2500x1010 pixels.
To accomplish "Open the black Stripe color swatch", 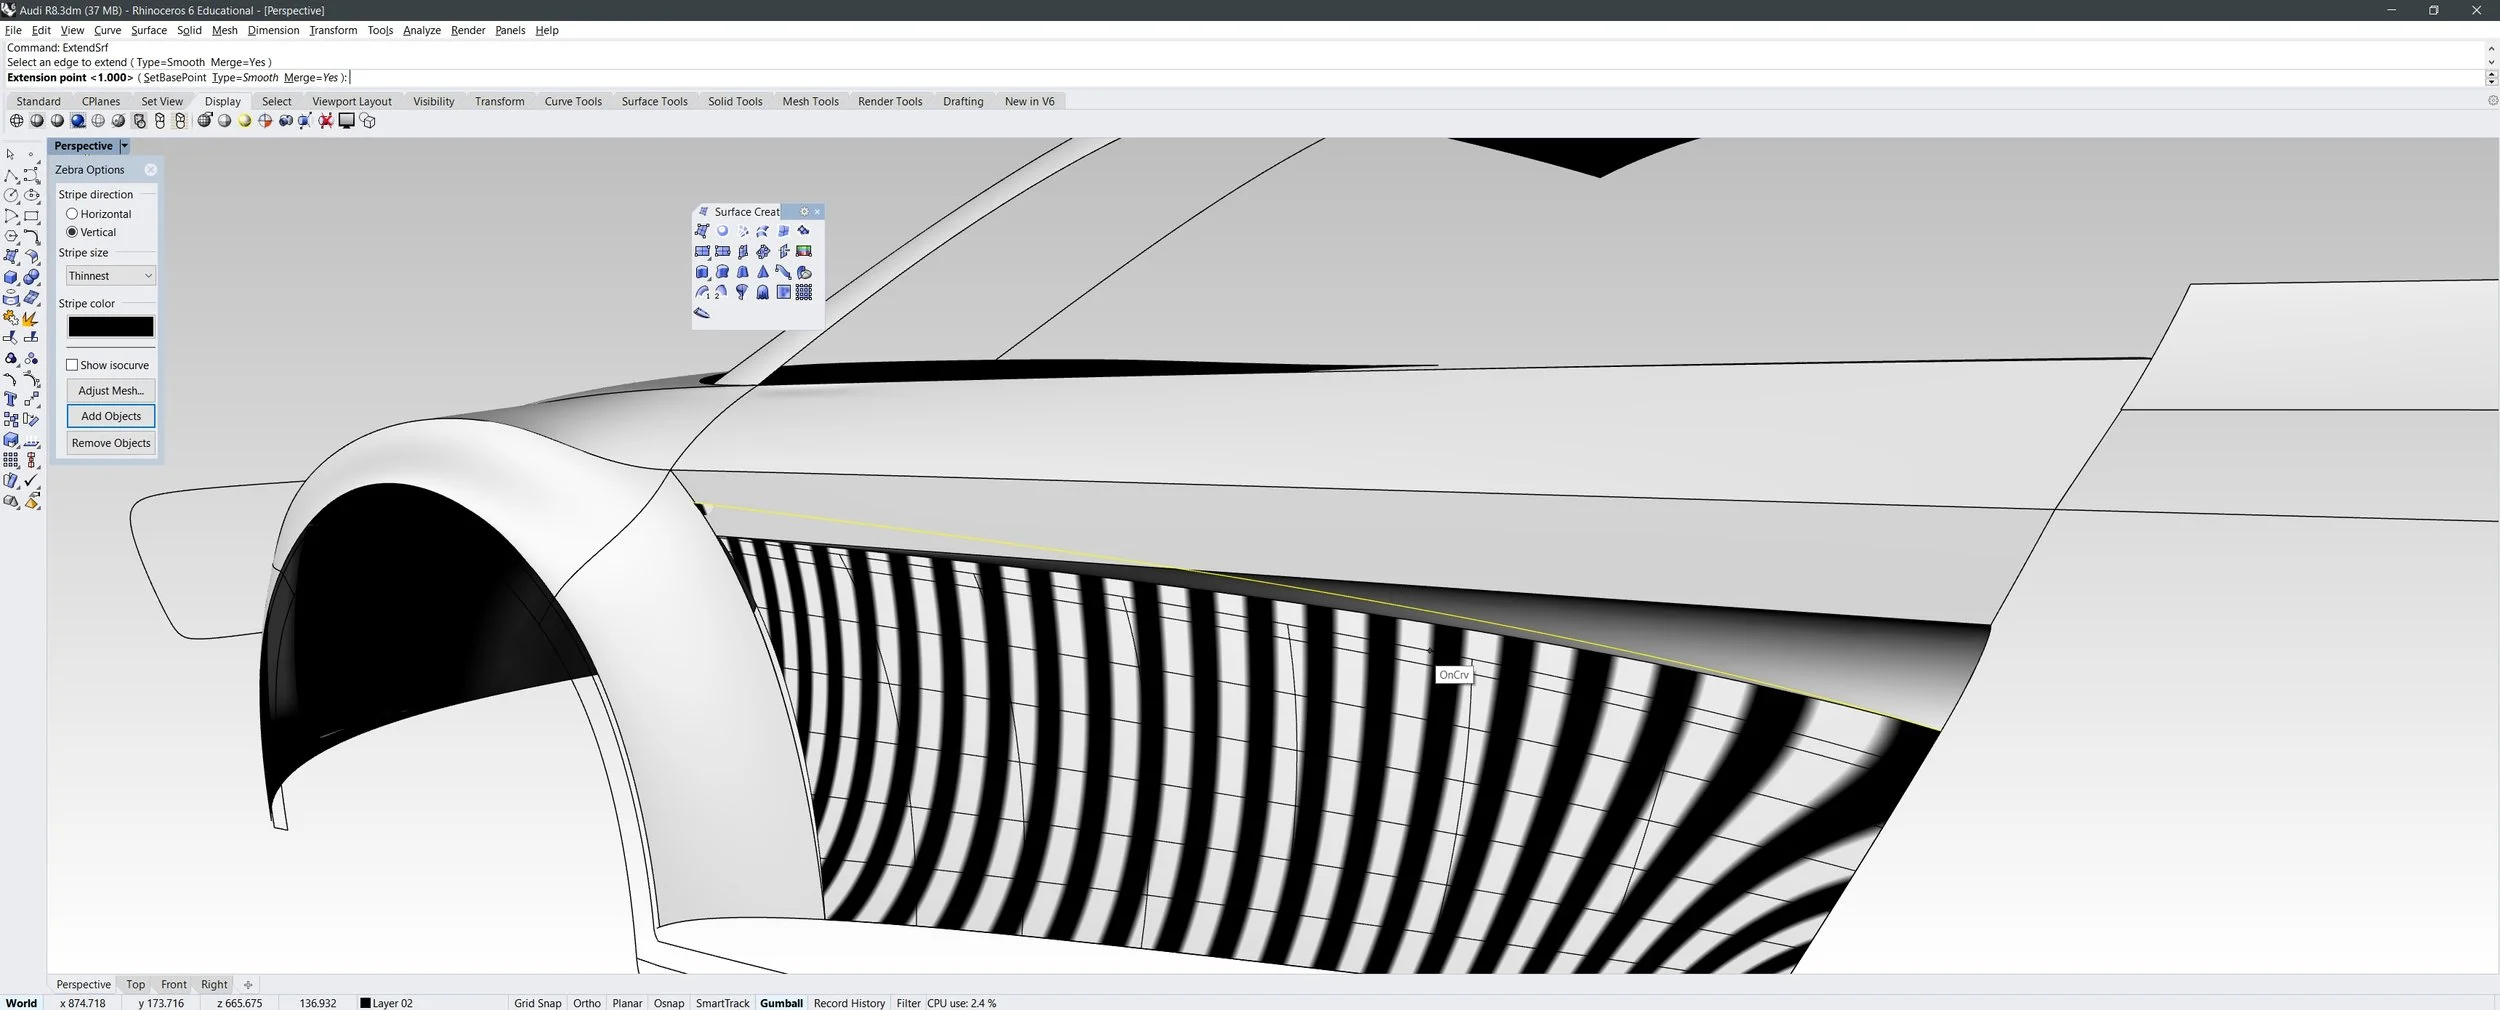I will tap(111, 327).
